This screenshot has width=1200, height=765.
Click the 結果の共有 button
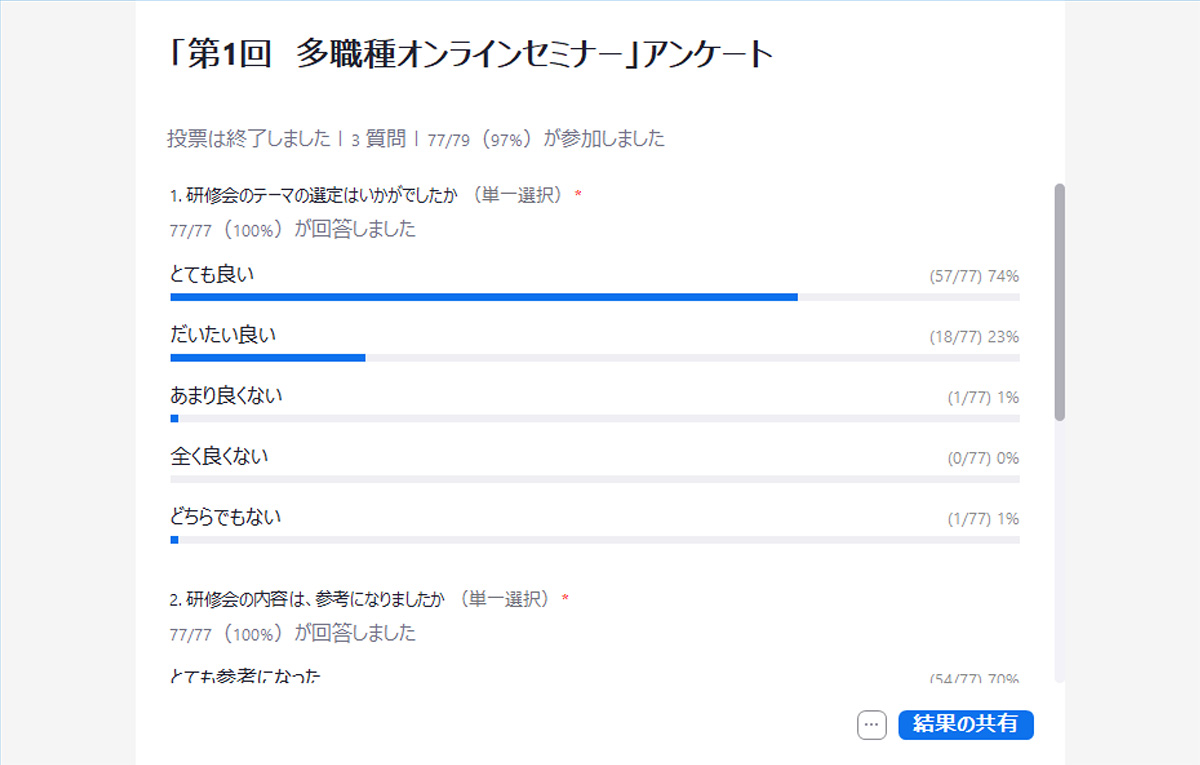tap(965, 725)
